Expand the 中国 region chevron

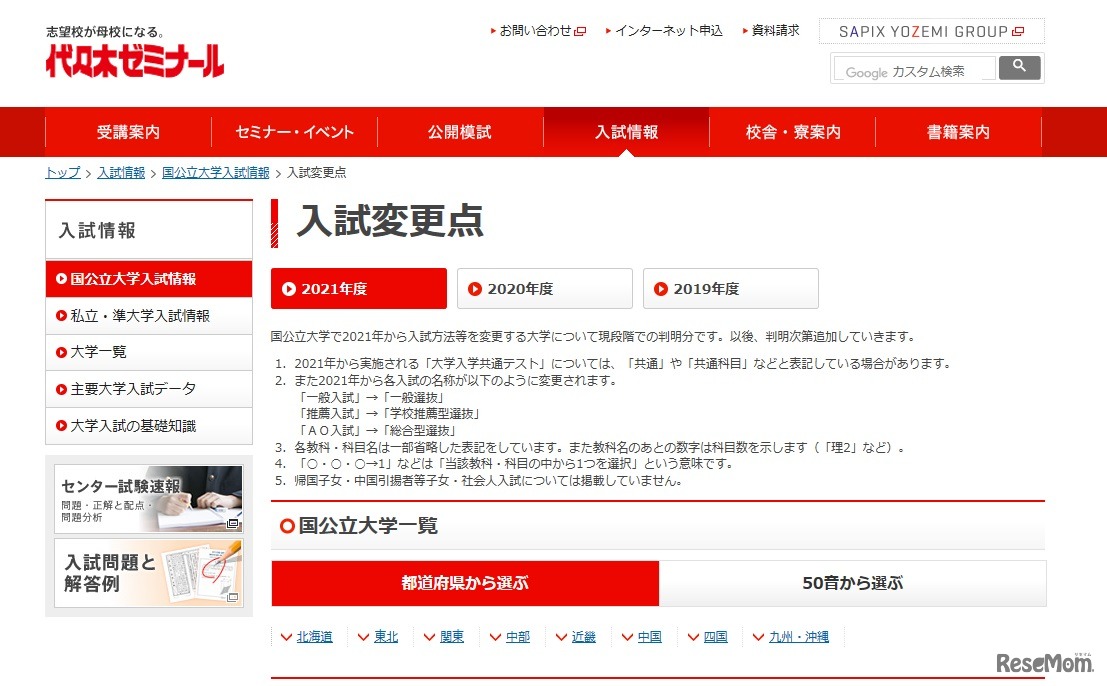tap(628, 636)
